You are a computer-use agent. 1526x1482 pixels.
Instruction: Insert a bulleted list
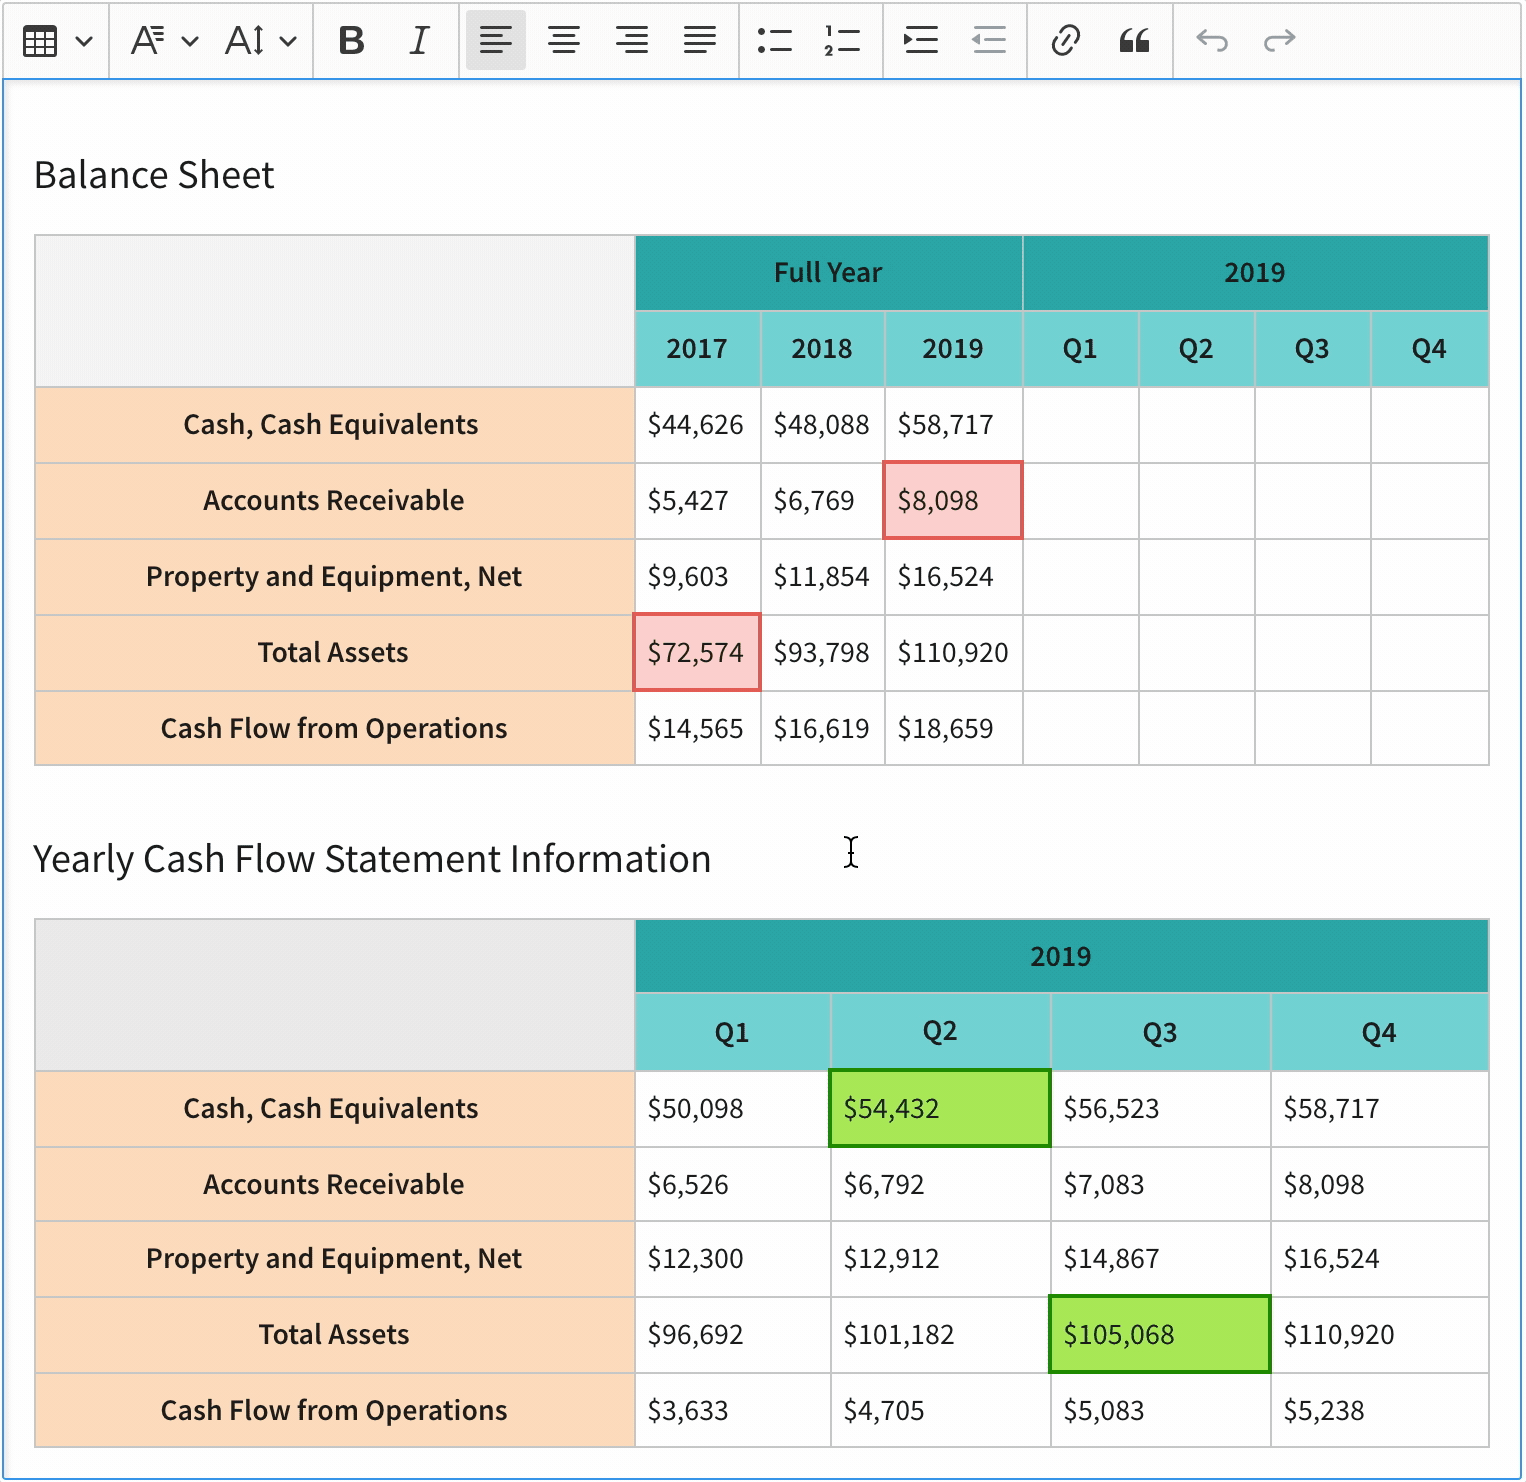click(776, 40)
